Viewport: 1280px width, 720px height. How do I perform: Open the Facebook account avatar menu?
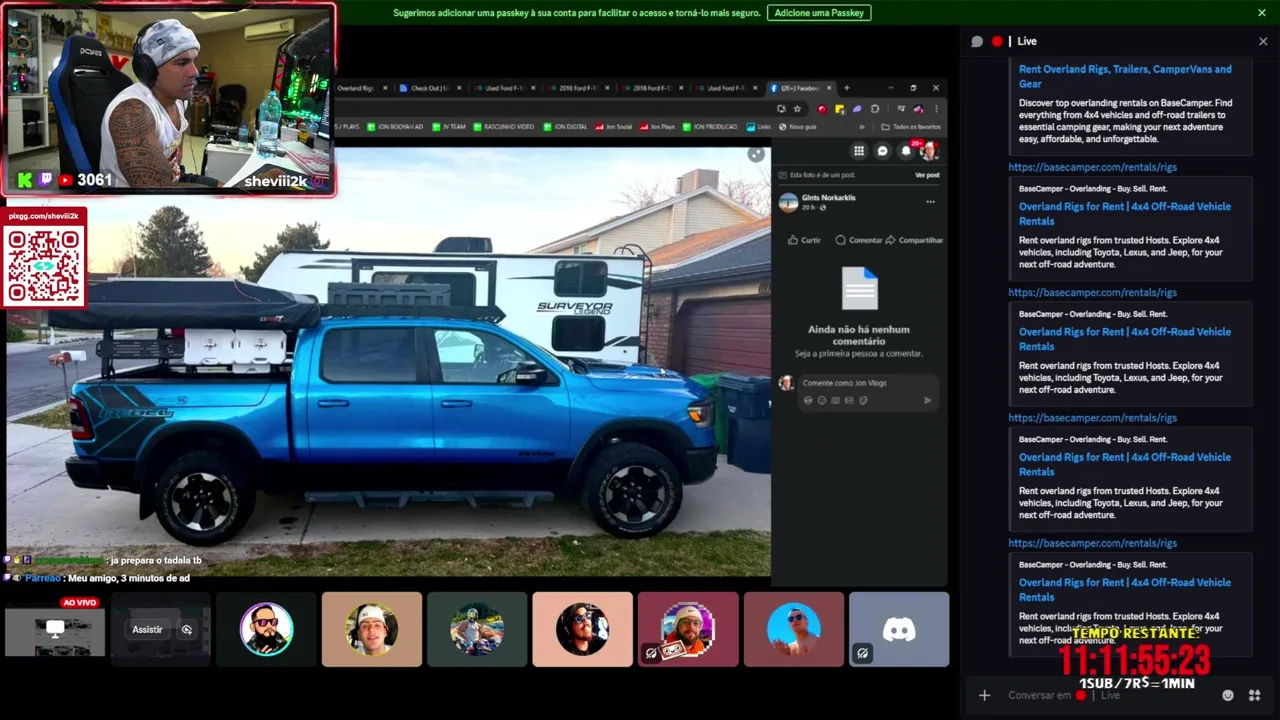[929, 151]
